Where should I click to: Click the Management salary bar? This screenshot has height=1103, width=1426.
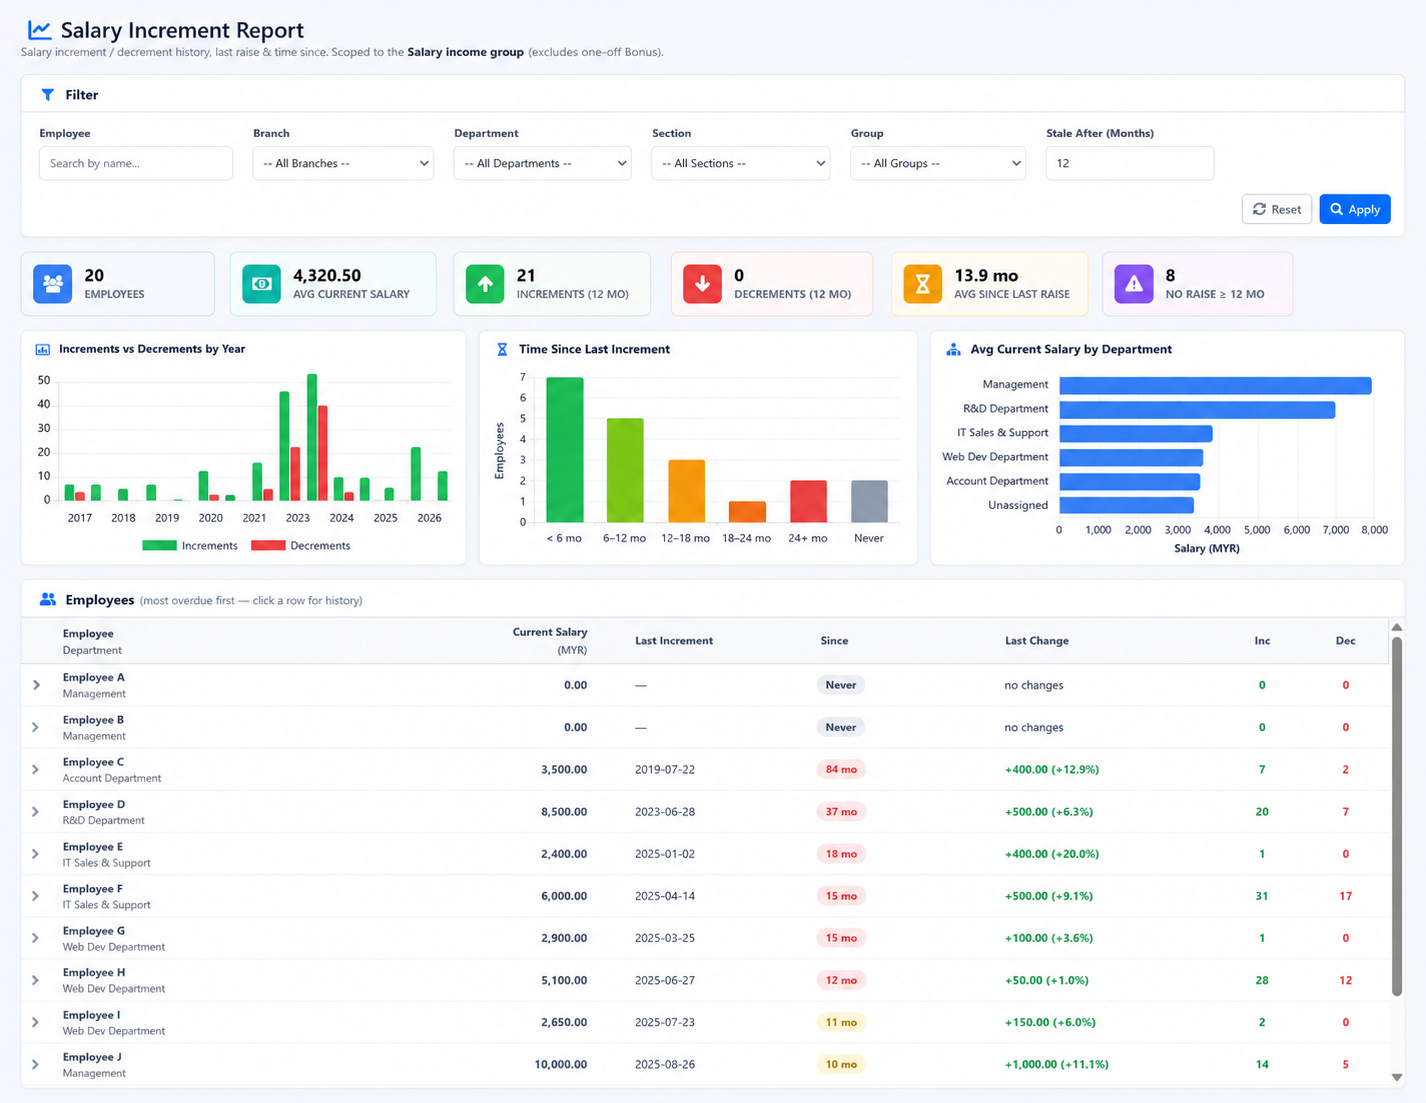(x=1215, y=385)
